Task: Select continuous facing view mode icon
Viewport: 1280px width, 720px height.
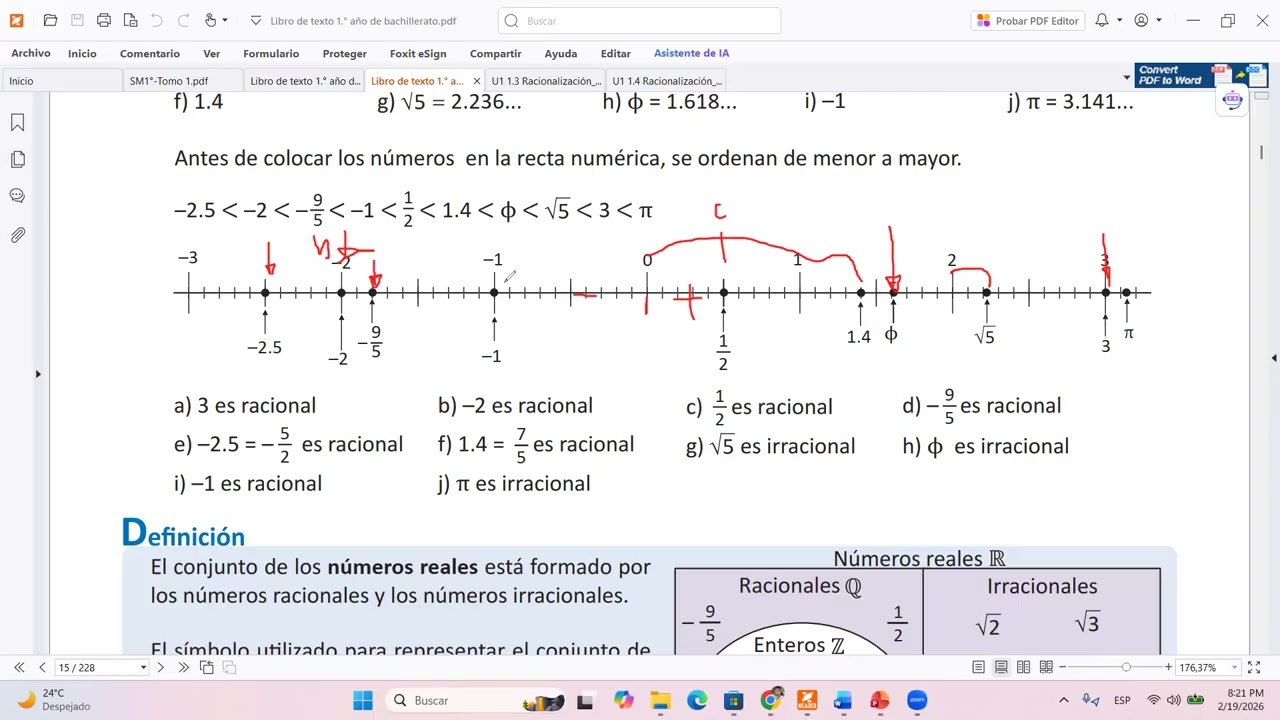Action: pos(1046,667)
